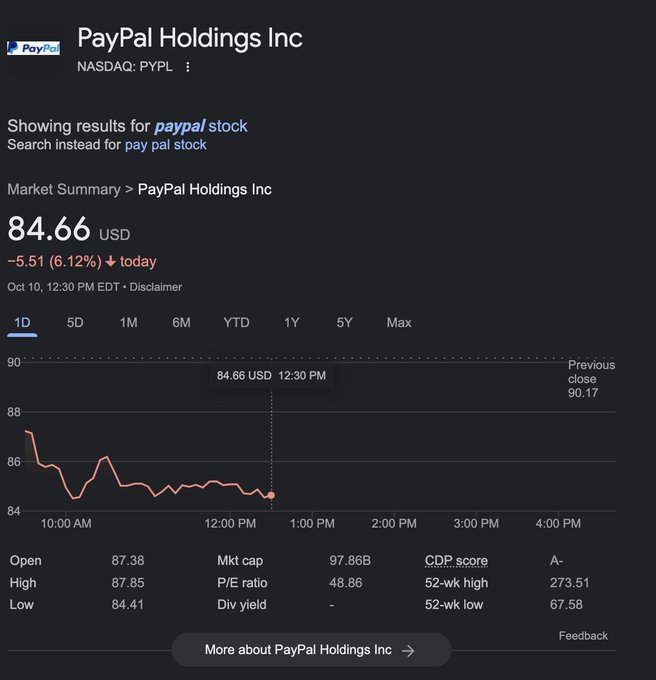Send Feedback on the stock card
The height and width of the screenshot is (680, 656).
[583, 636]
